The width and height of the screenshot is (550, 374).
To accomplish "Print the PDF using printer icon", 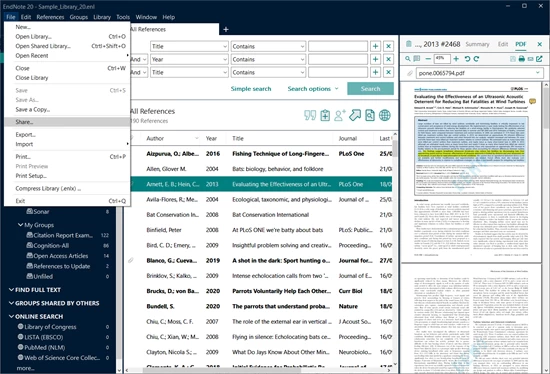I will click(522, 59).
